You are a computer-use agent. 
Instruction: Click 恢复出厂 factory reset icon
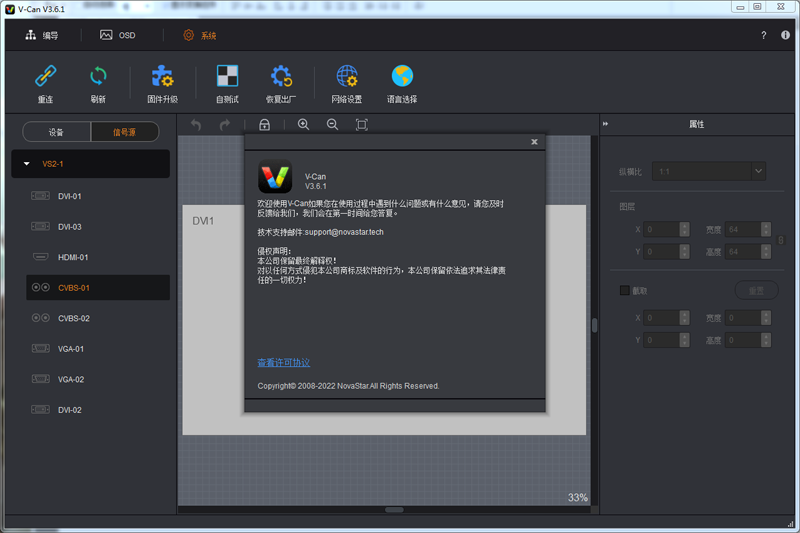click(281, 77)
